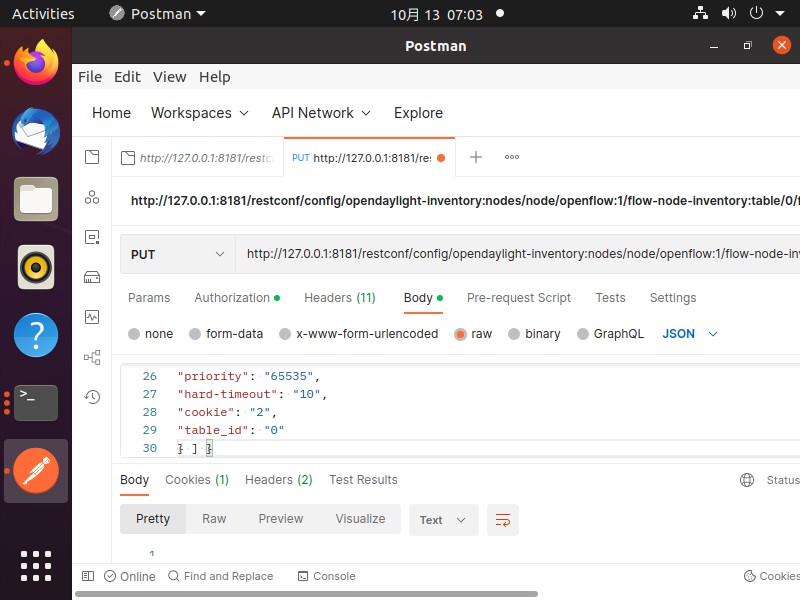800x600 pixels.
Task: Open the JSON body format dropdown
Action: click(690, 334)
